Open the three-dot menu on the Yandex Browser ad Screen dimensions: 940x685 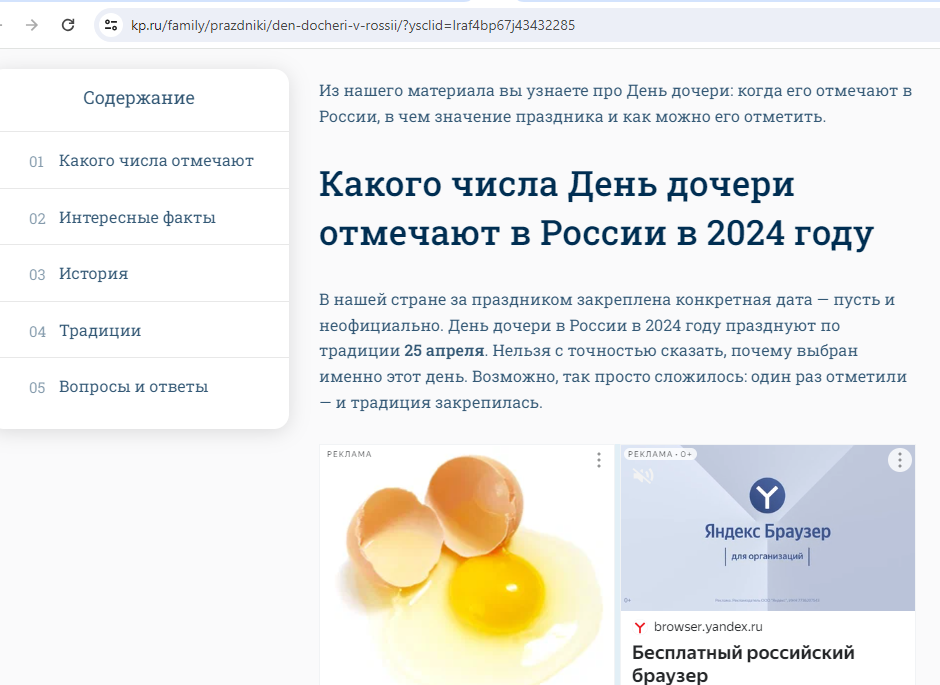pyautogui.click(x=900, y=460)
